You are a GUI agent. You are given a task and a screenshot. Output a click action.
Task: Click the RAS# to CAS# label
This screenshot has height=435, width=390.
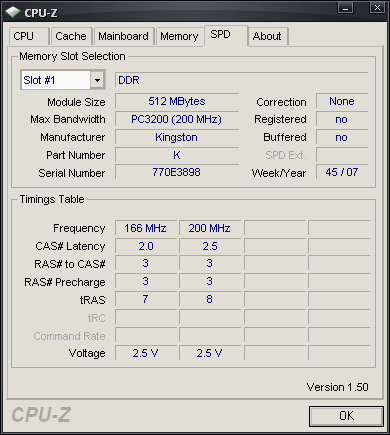(70, 264)
